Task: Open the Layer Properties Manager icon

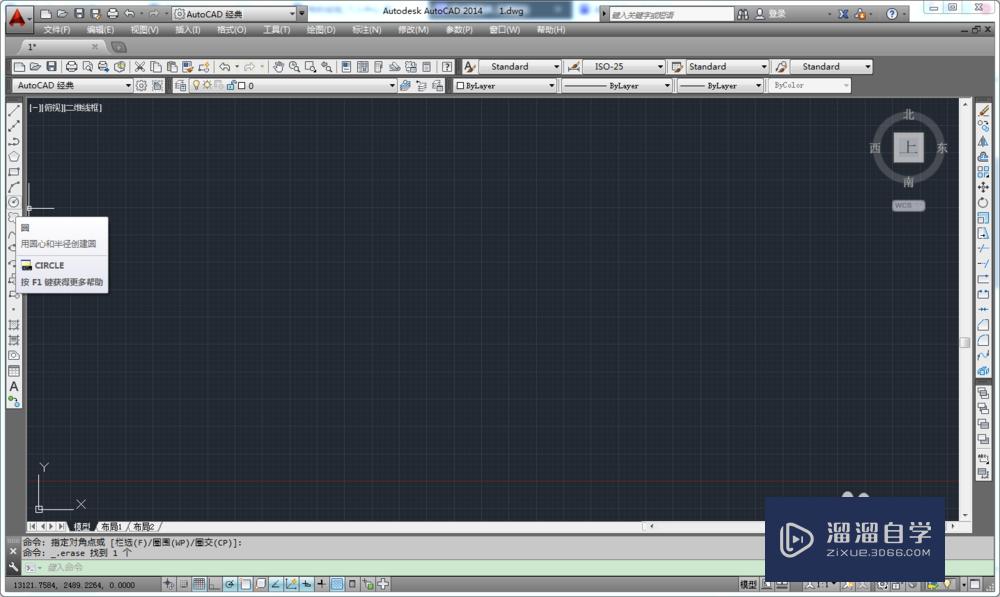Action: 180,85
